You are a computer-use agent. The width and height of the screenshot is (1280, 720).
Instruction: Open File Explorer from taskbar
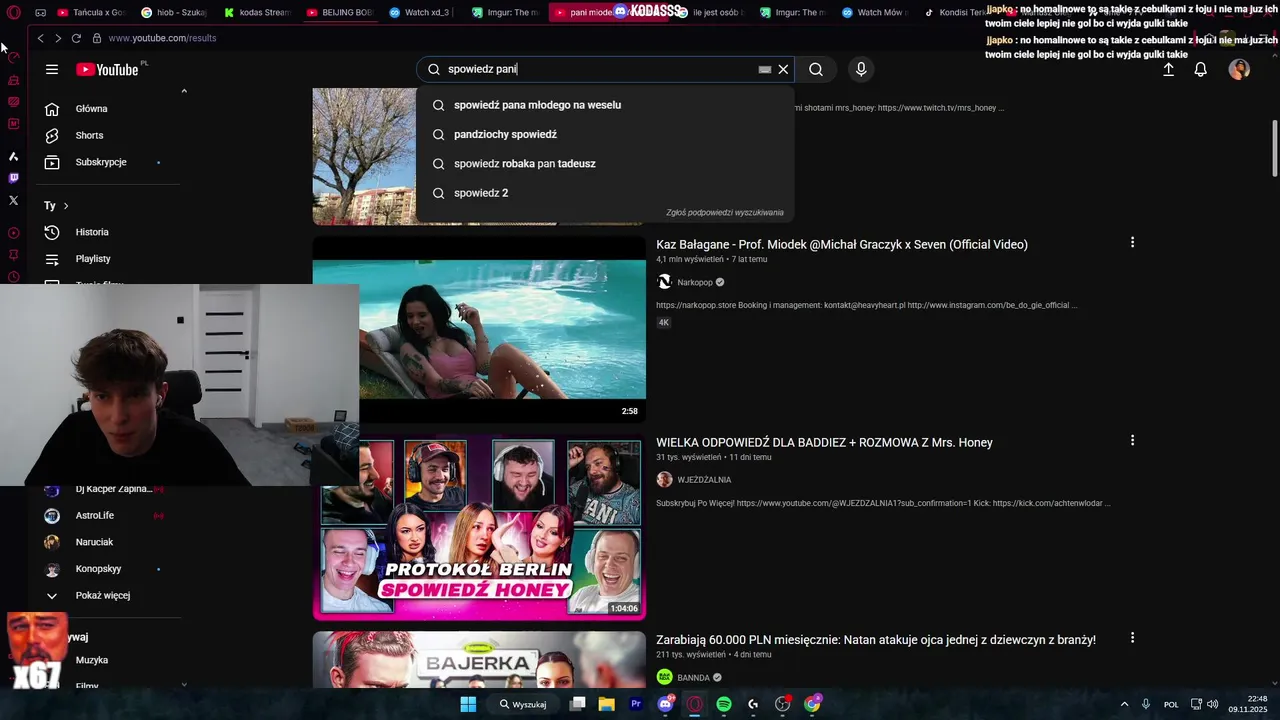606,704
